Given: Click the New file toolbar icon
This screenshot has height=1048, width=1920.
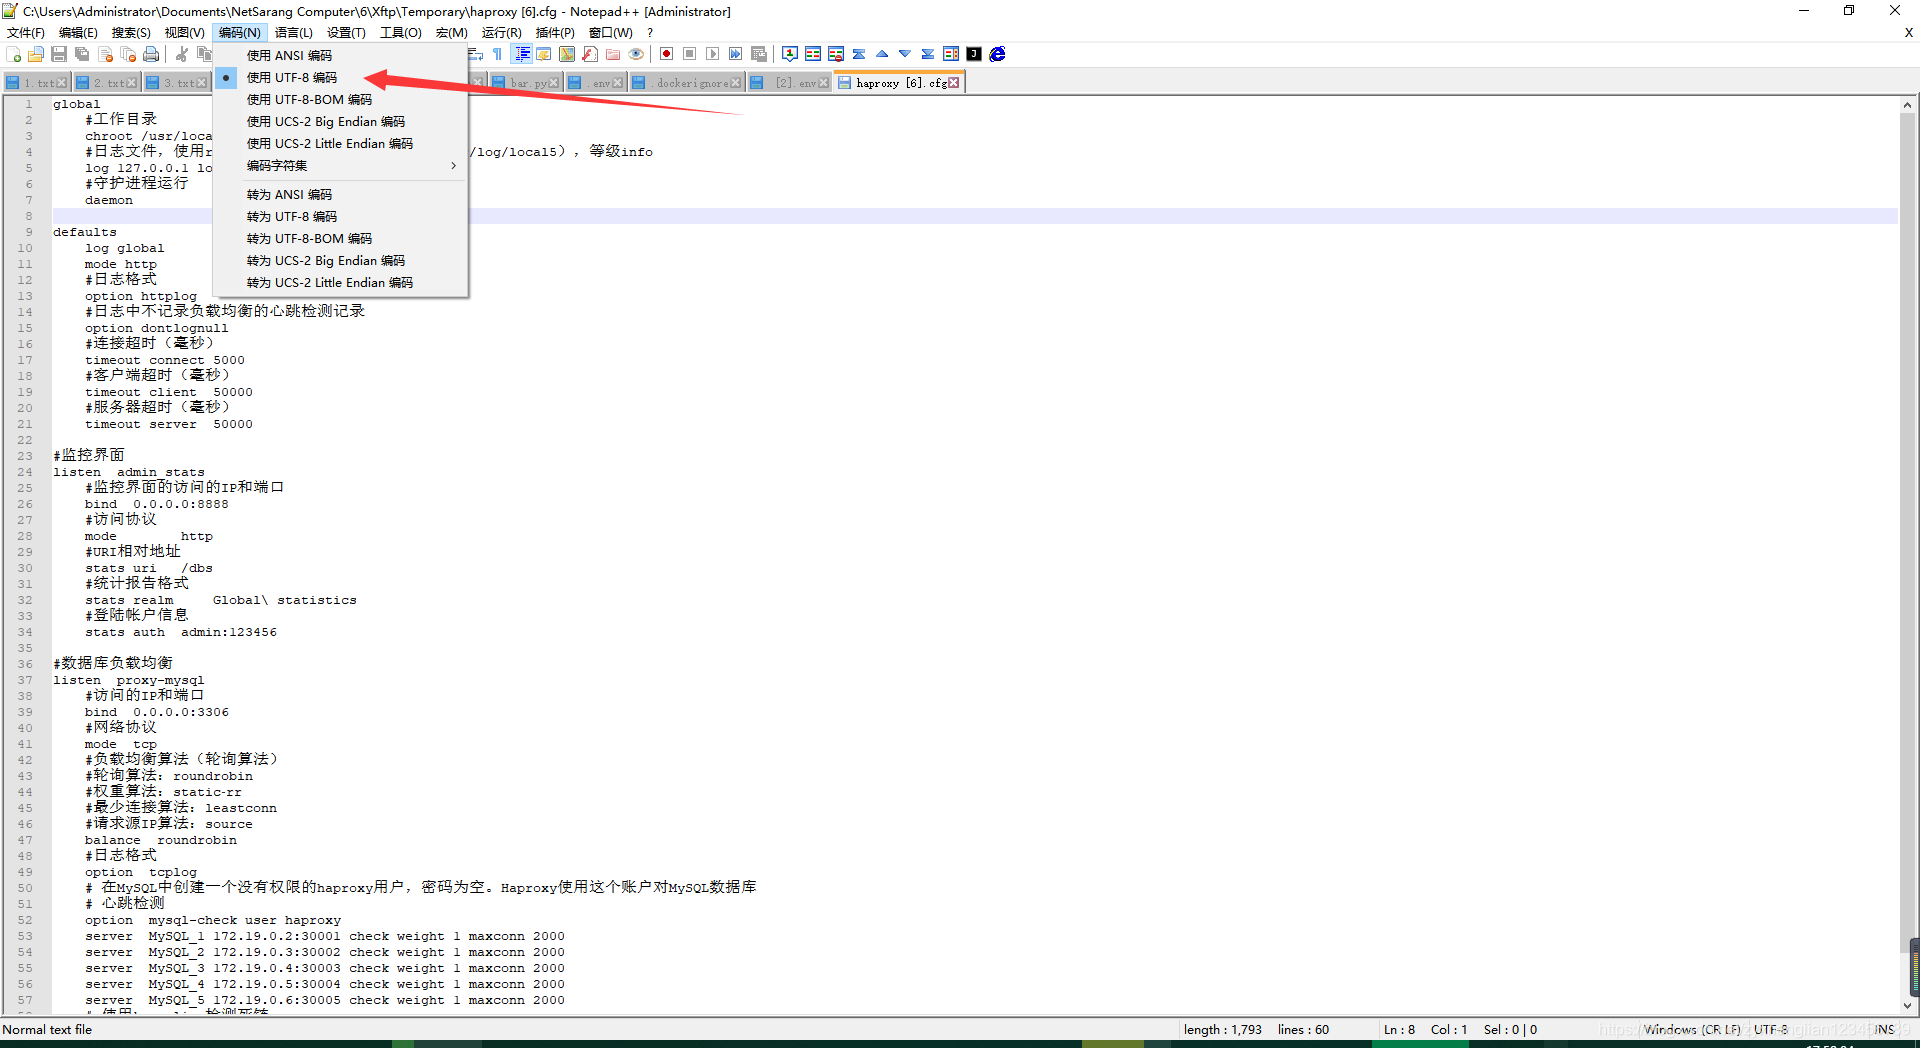Looking at the screenshot, I should click(x=14, y=54).
